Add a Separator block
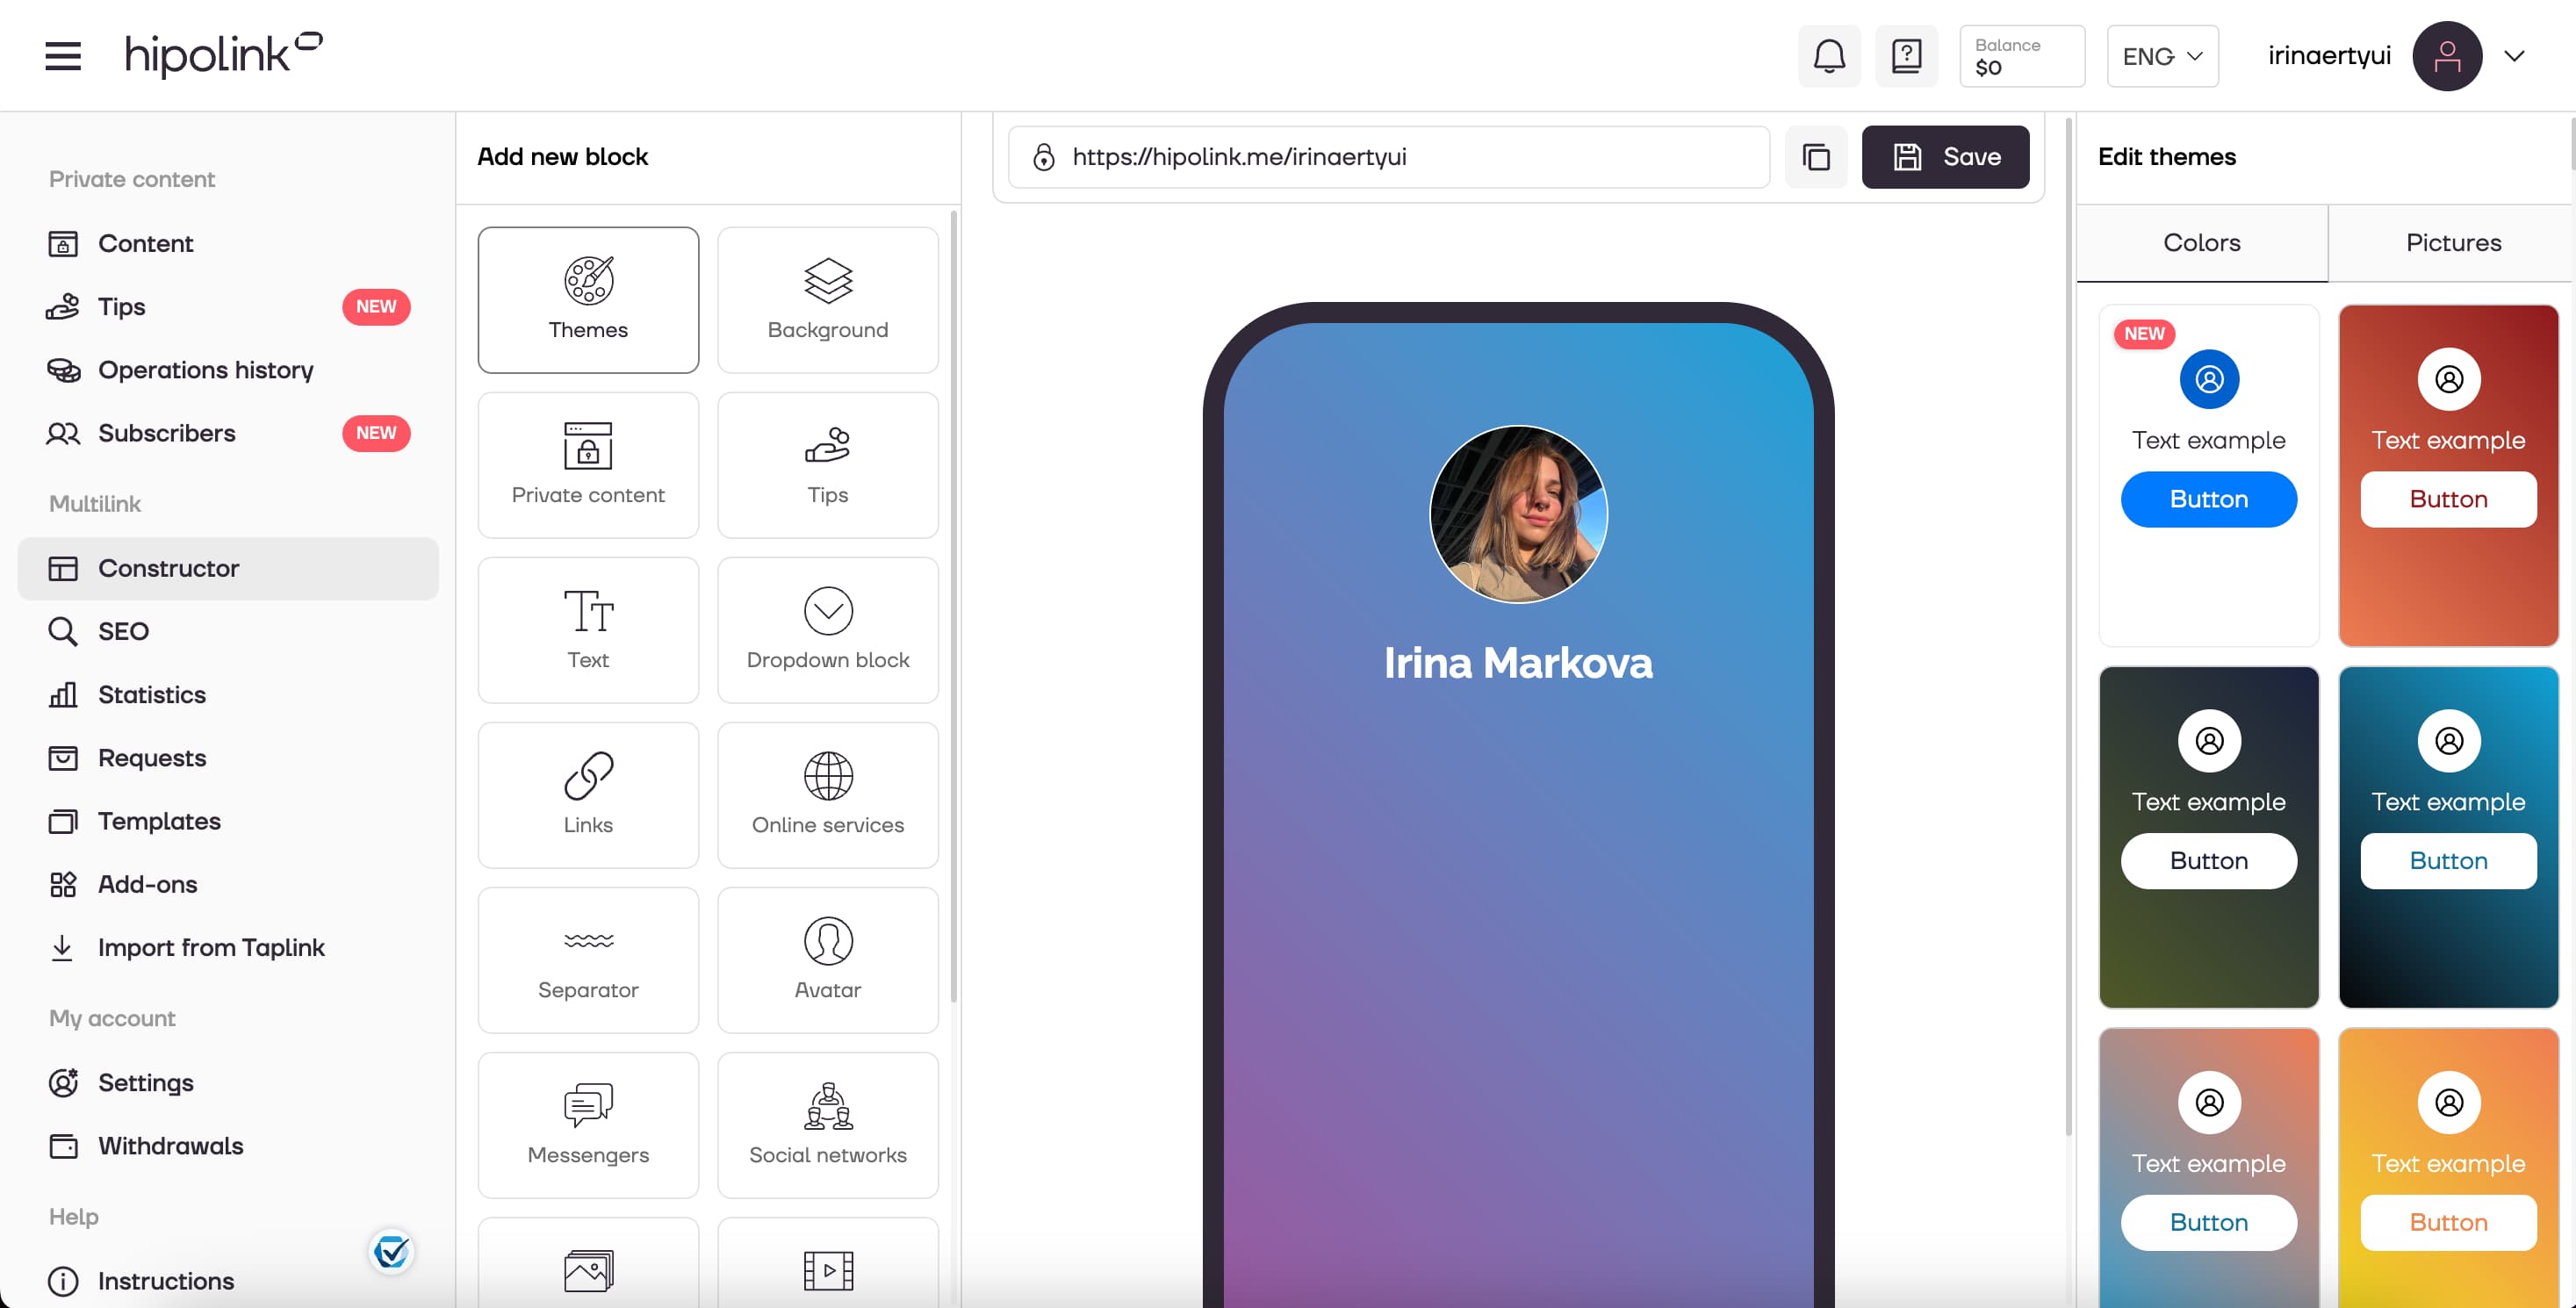 [588, 959]
